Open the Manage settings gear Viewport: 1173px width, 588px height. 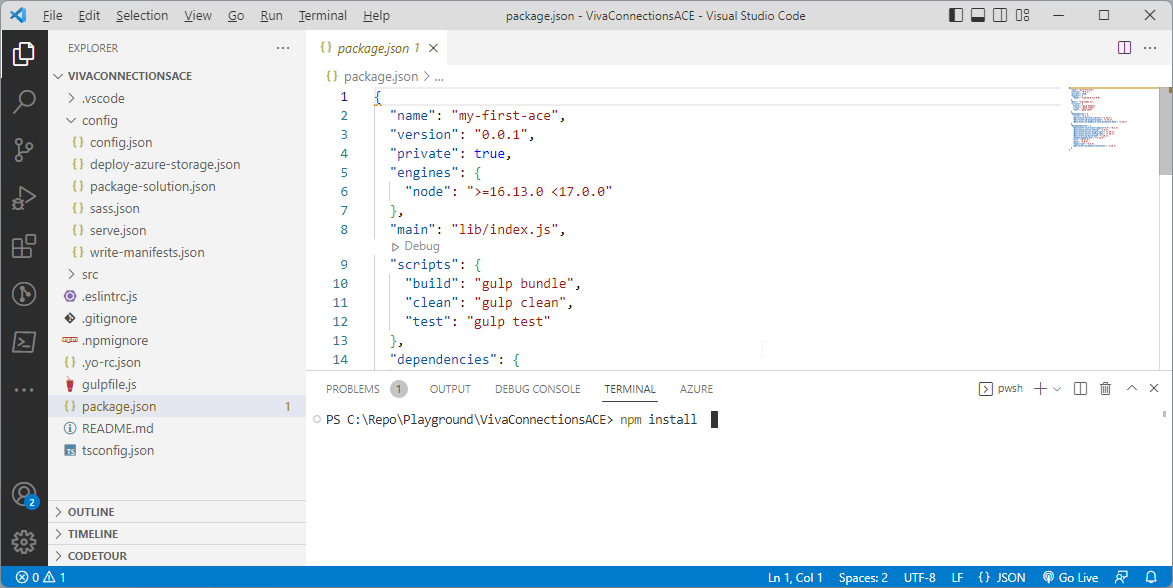24,542
